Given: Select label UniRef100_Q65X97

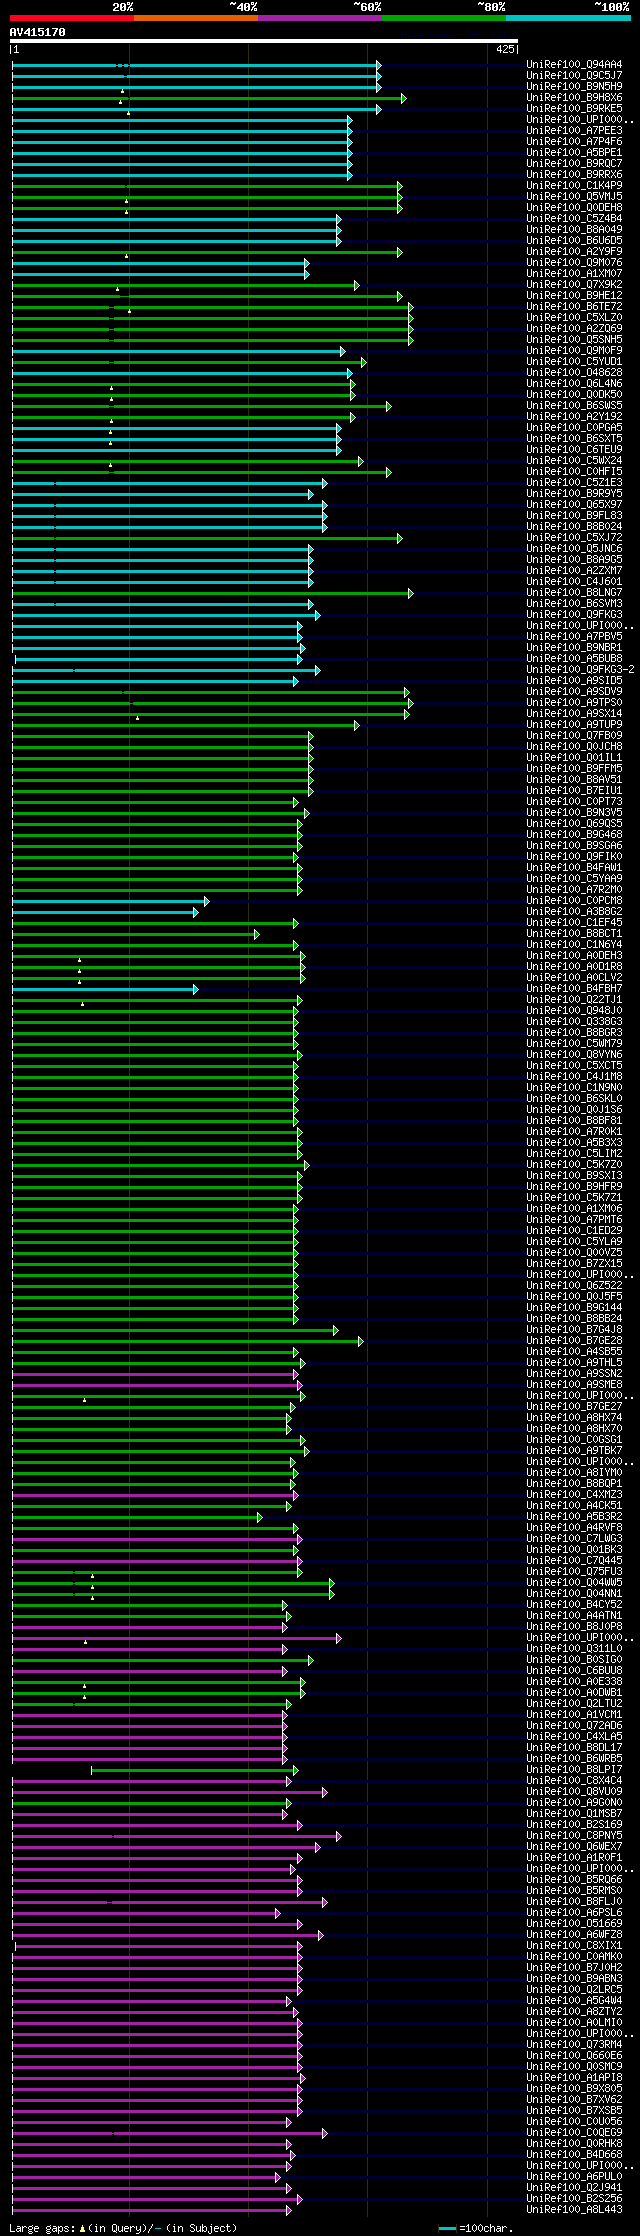Looking at the screenshot, I should [574, 505].
